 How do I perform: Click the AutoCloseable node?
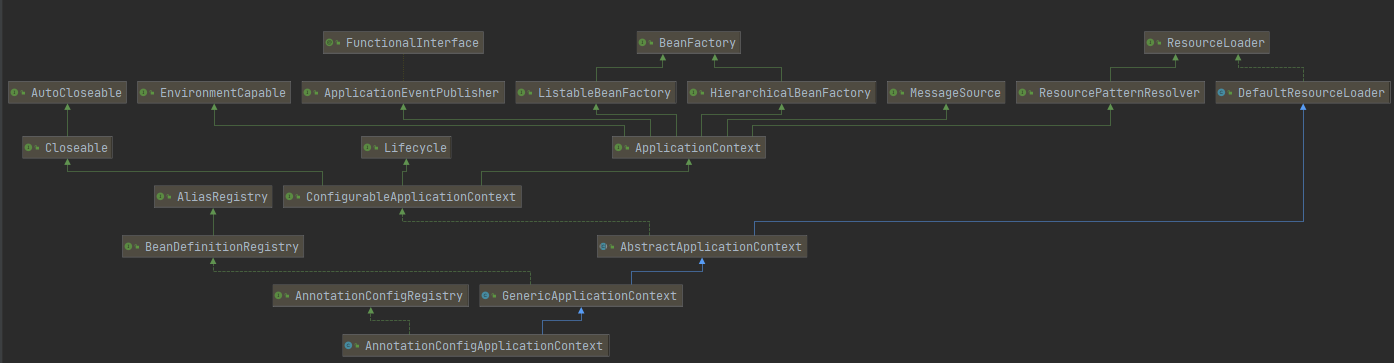coord(68,93)
